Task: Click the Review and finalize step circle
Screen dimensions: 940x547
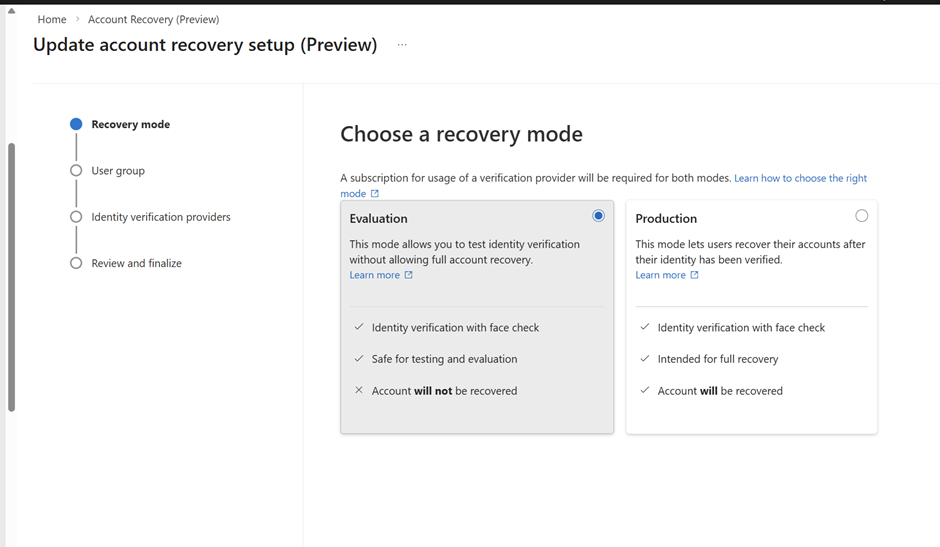Action: point(76,263)
